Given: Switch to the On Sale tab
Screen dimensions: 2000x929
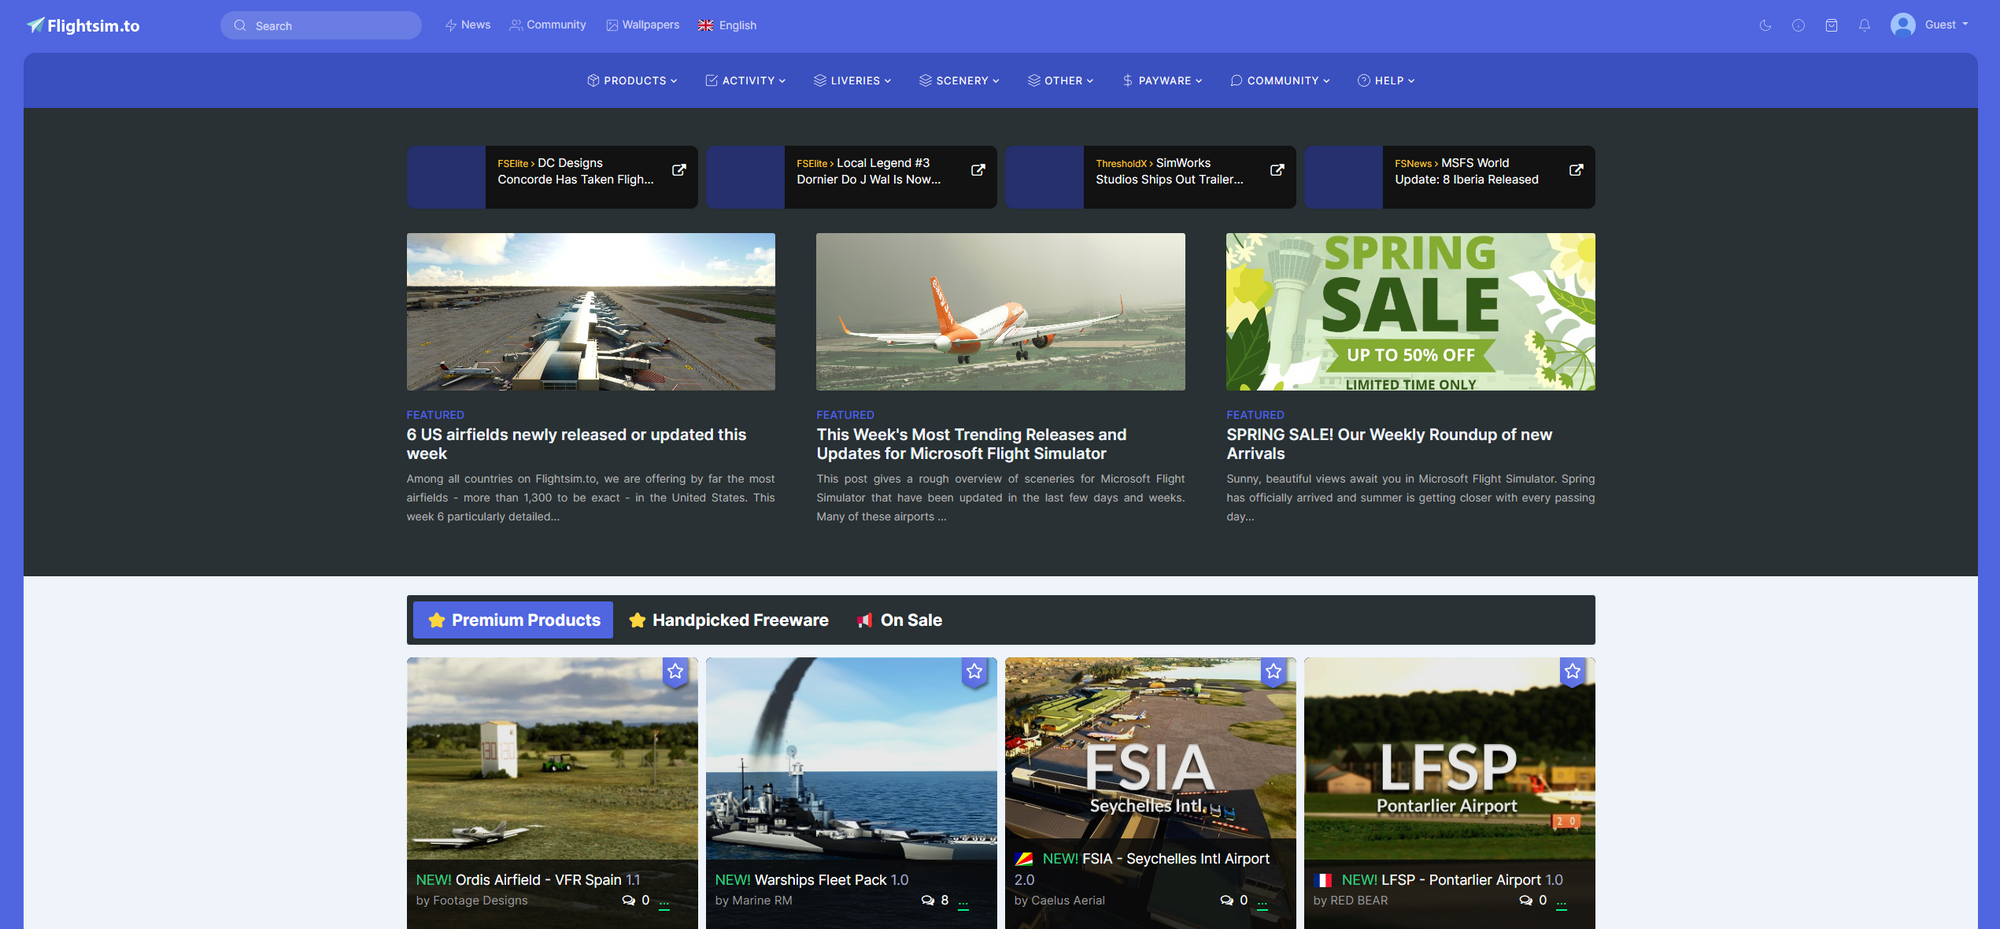Looking at the screenshot, I should 900,620.
